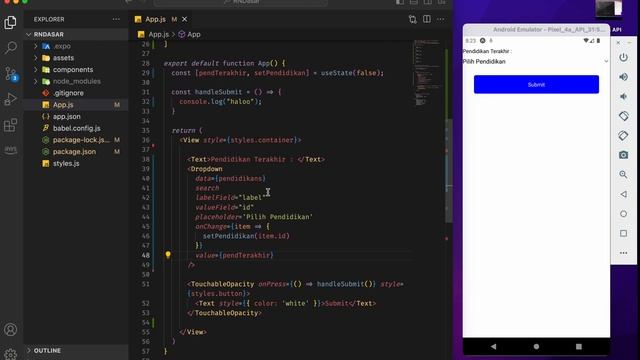This screenshot has height=360, width=640.
Task: Expand the node_modules folder
Action: 36,81
